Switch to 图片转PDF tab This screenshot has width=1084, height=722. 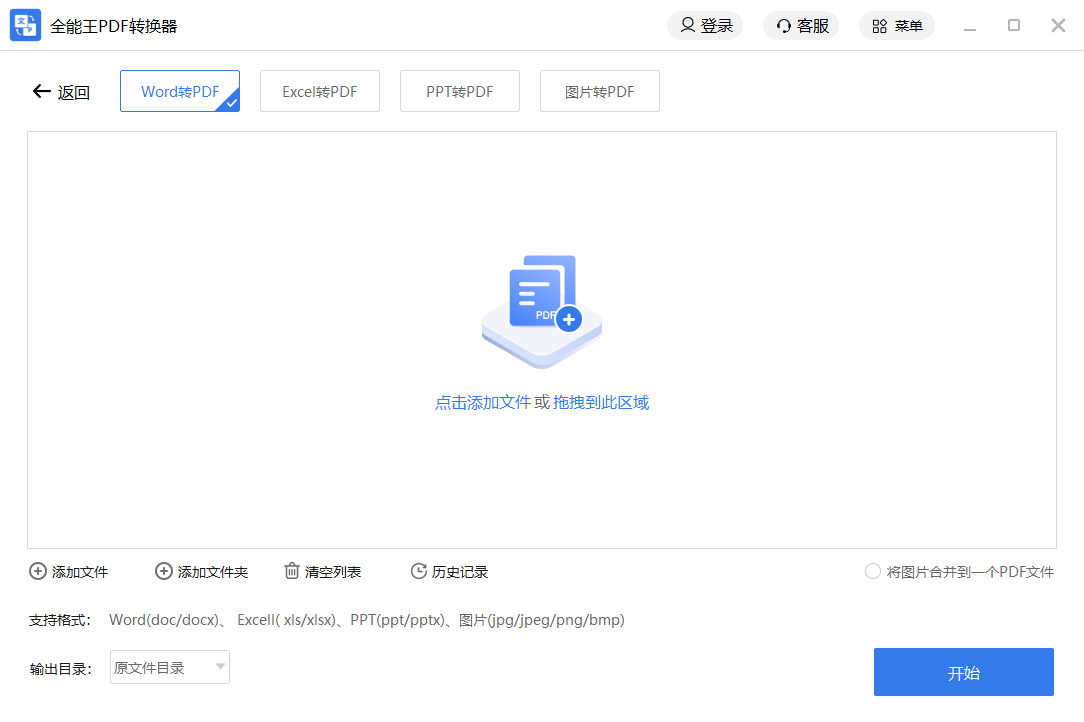coord(599,91)
